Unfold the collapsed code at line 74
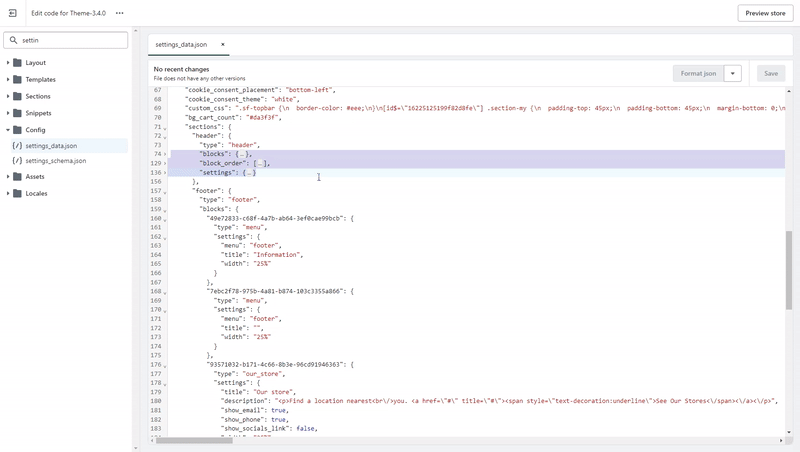This screenshot has width=800, height=452. [x=165, y=154]
